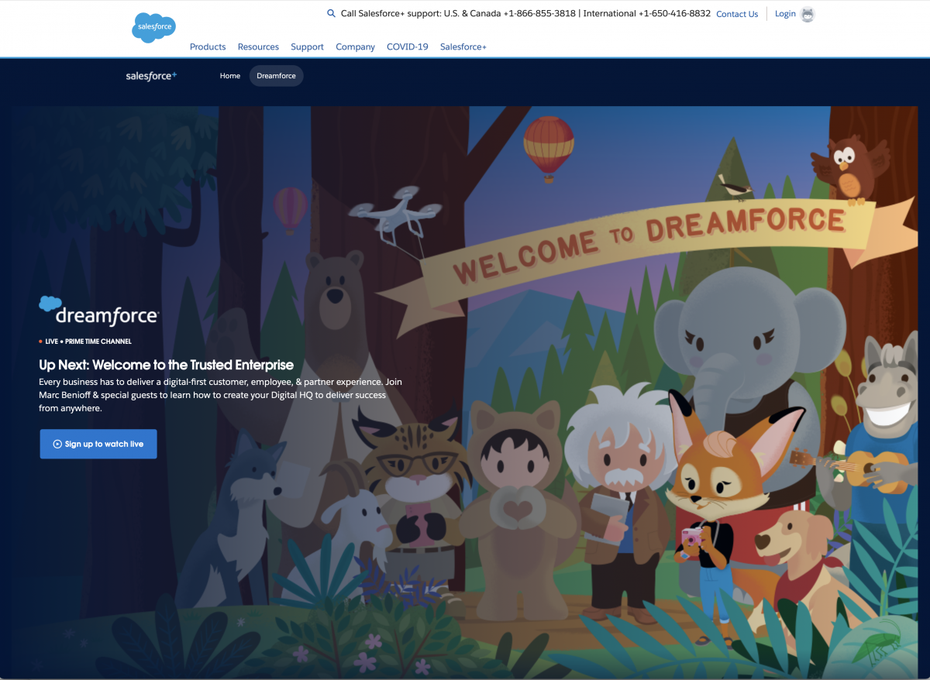The width and height of the screenshot is (930, 680).
Task: Click the Contact Us link
Action: click(x=737, y=14)
